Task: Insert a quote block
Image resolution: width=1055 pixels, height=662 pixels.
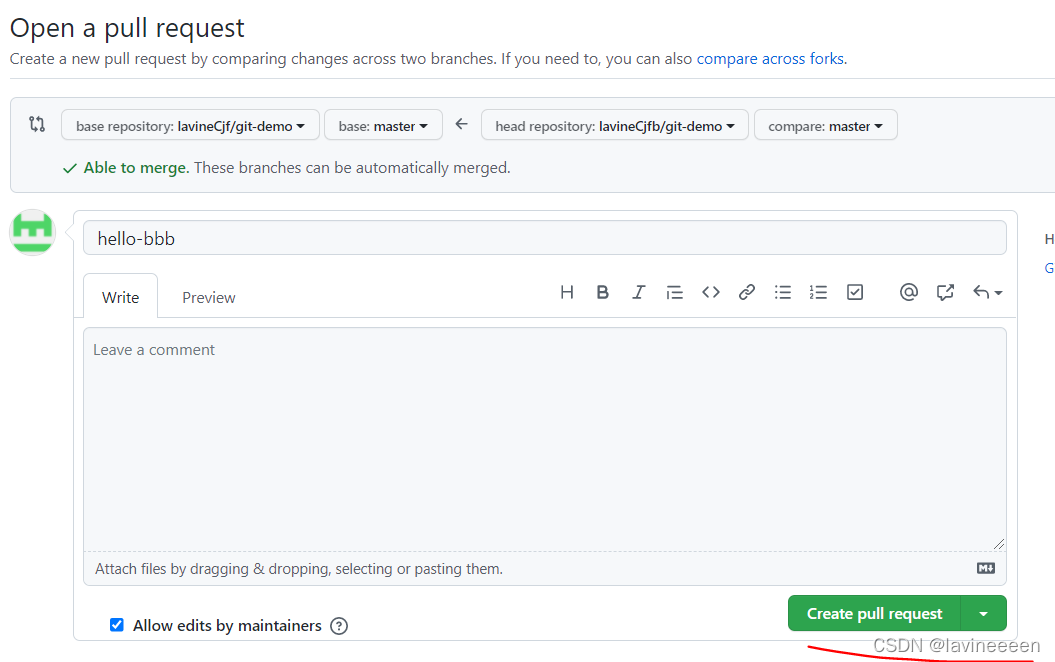Action: coord(674,292)
